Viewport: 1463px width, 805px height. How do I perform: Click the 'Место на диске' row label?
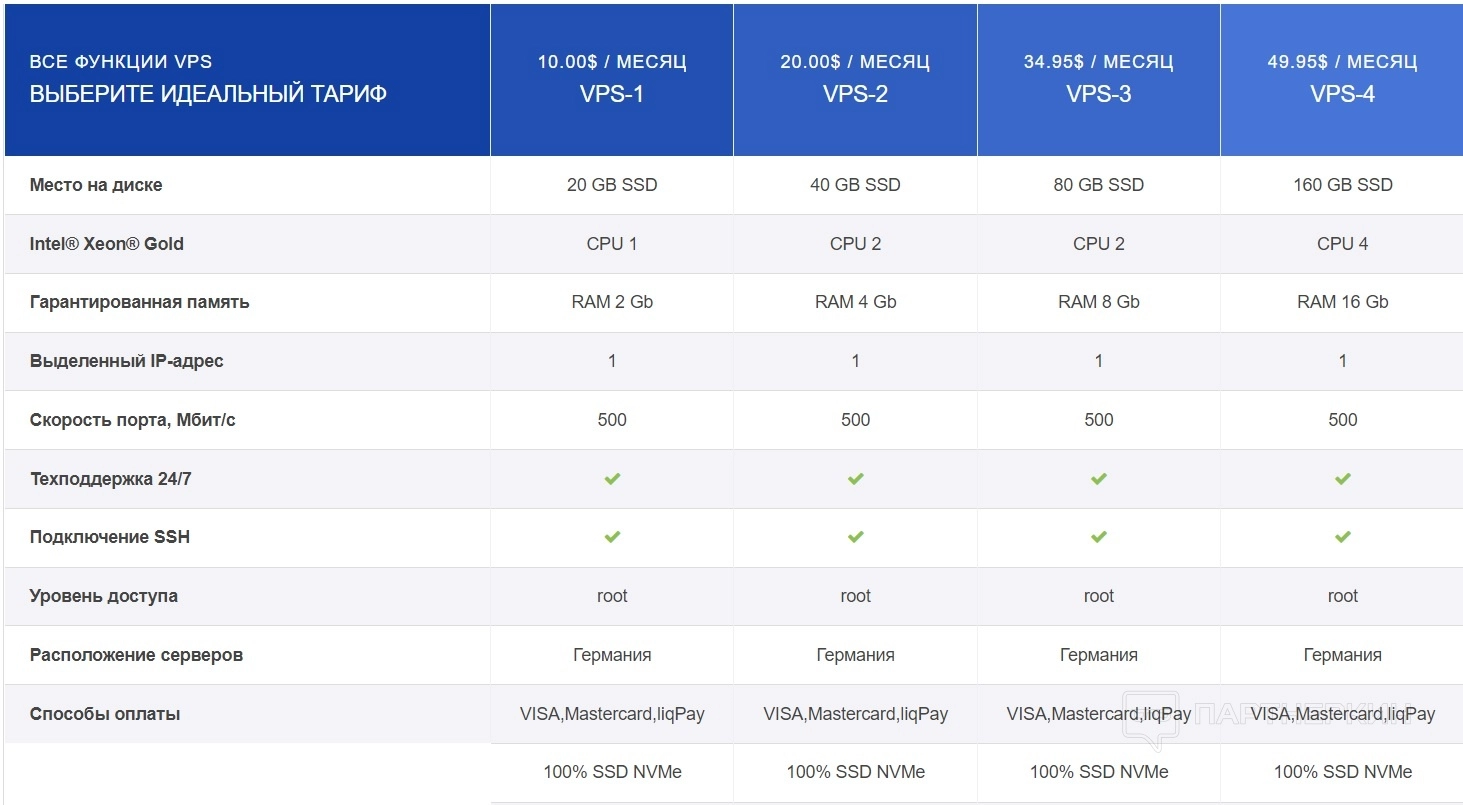click(96, 185)
